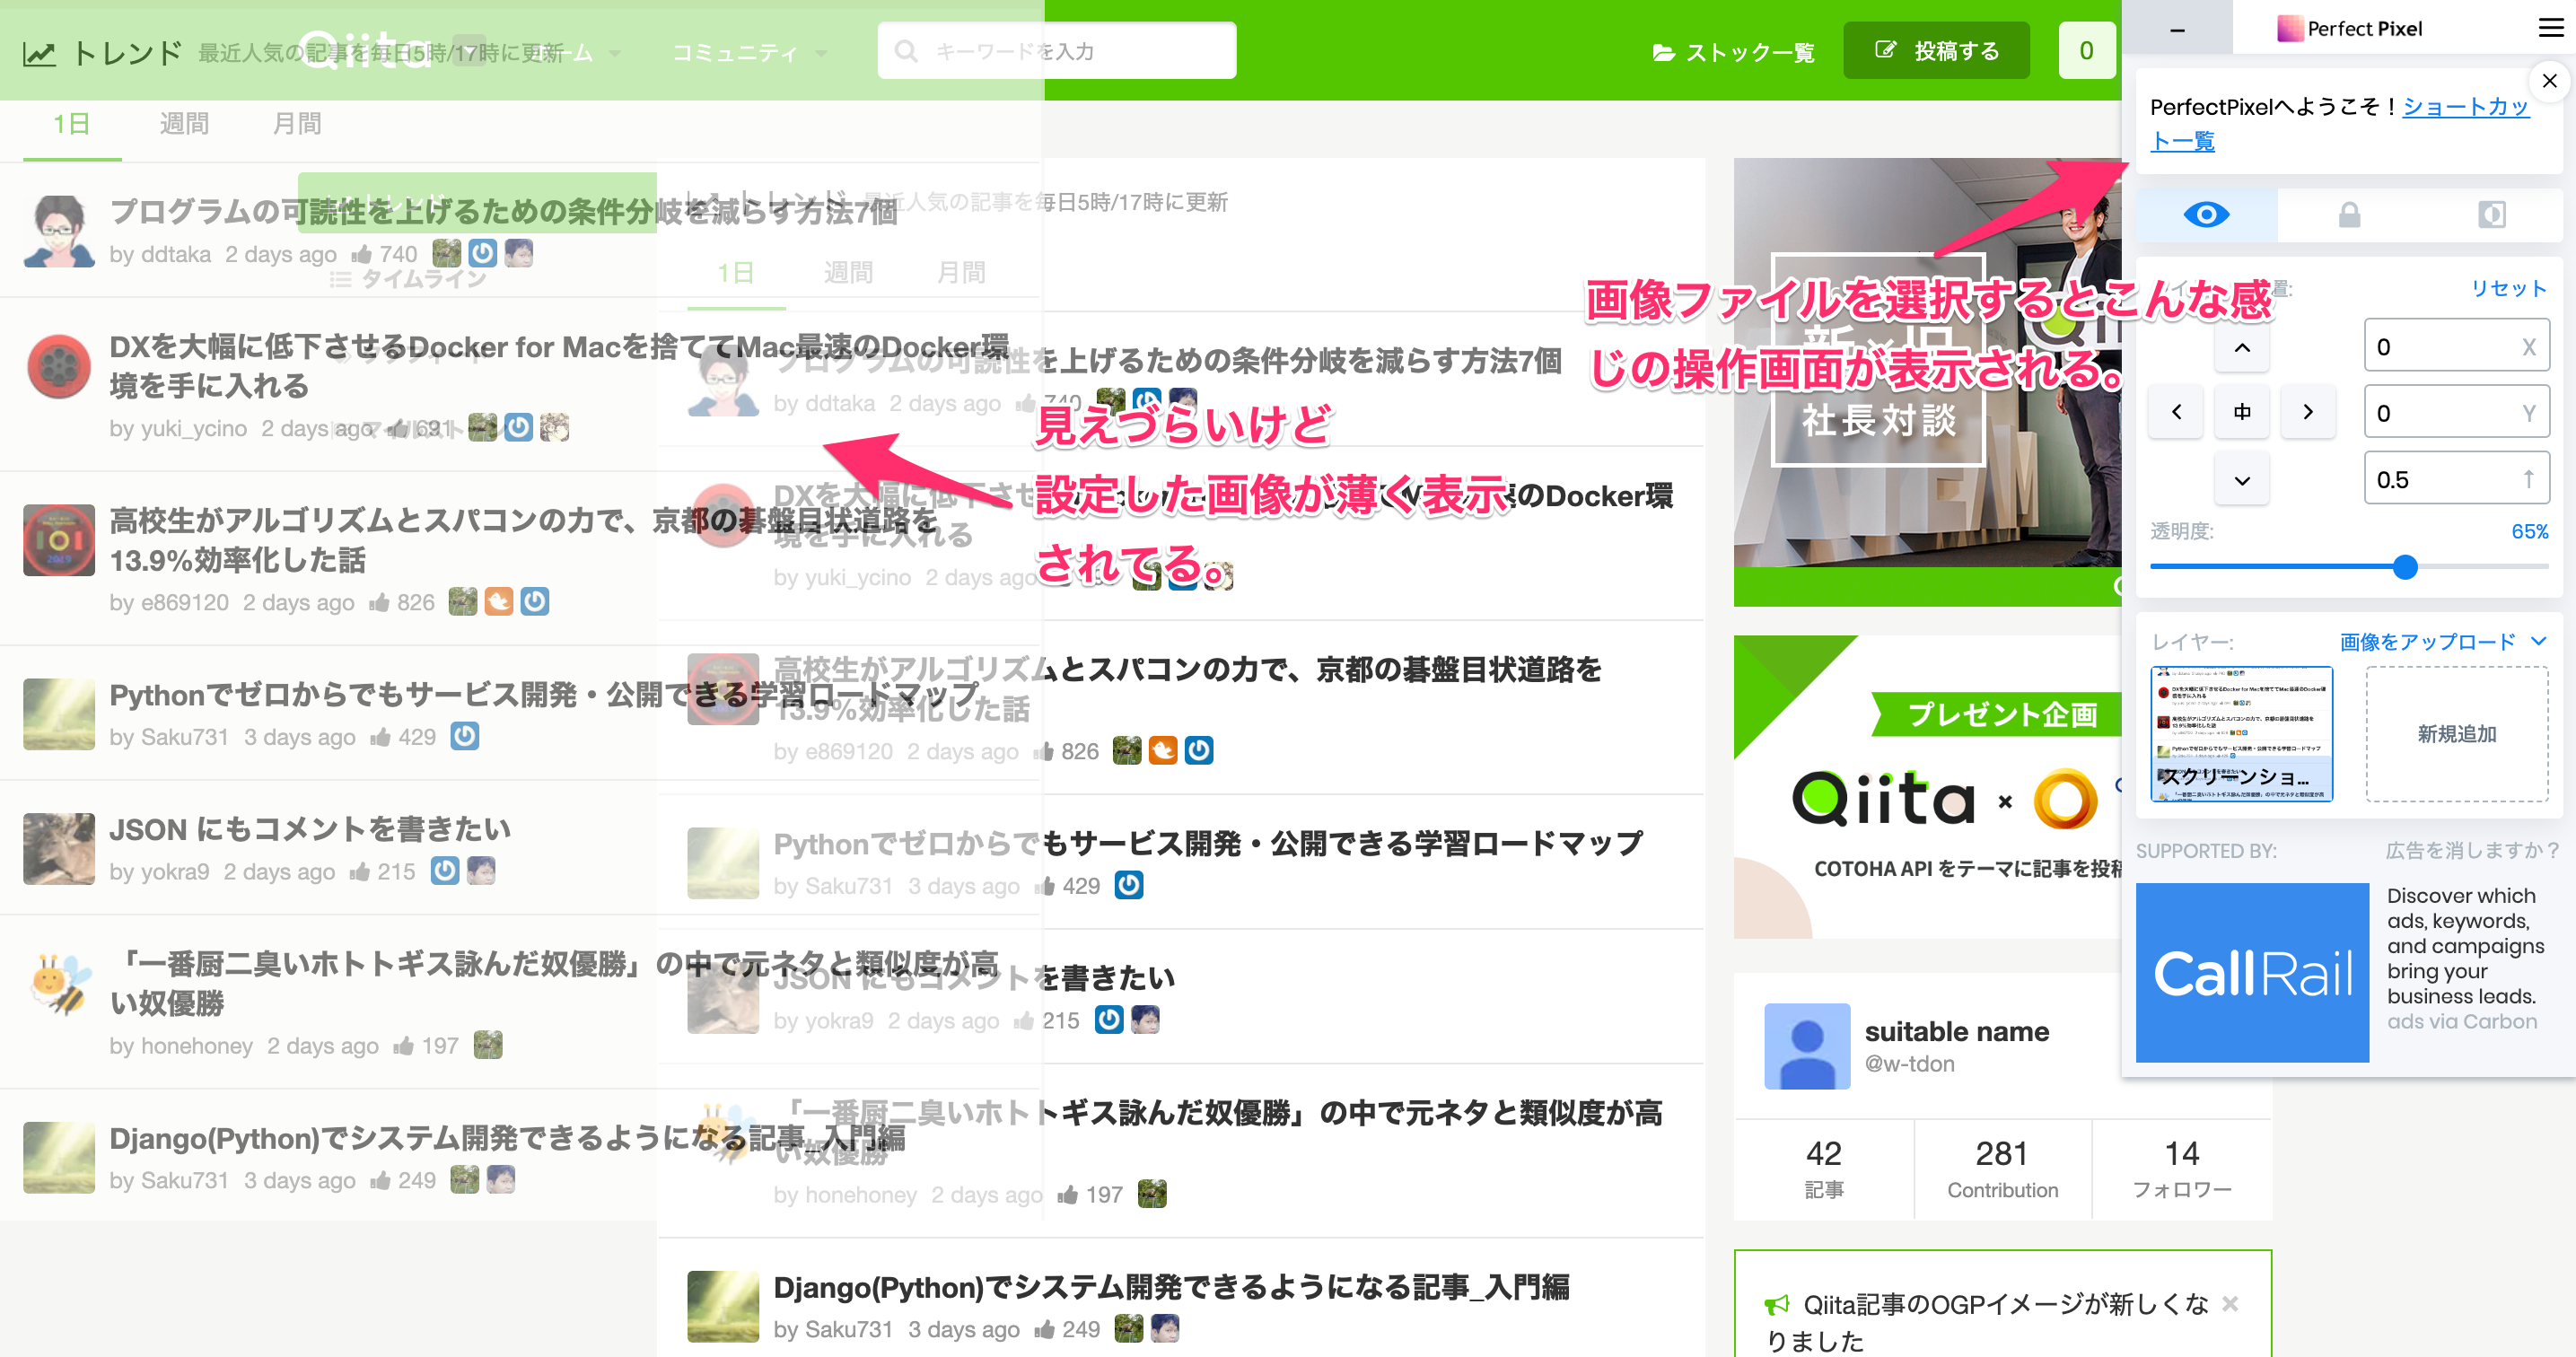Toggle the PerfectPixel invert colors icon
The height and width of the screenshot is (1357, 2576).
pos(2491,215)
